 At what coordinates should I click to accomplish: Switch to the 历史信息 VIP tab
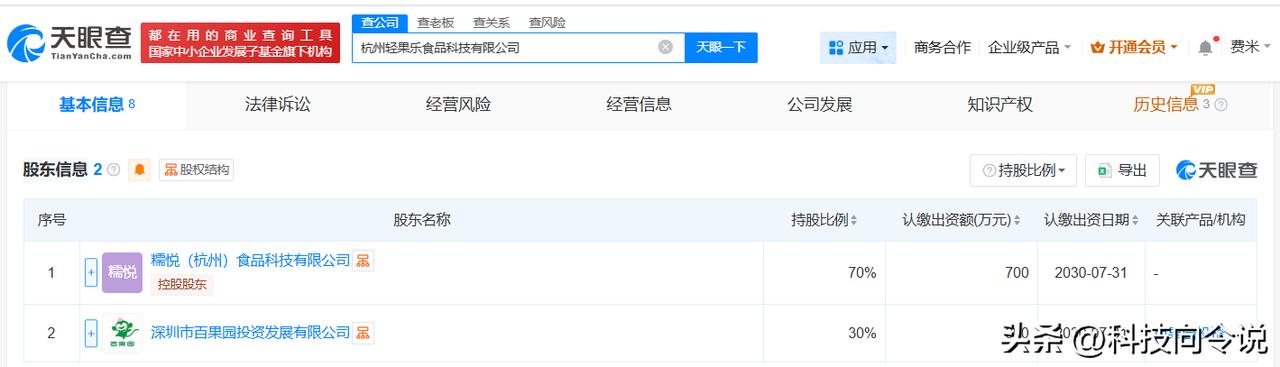(x=1166, y=104)
